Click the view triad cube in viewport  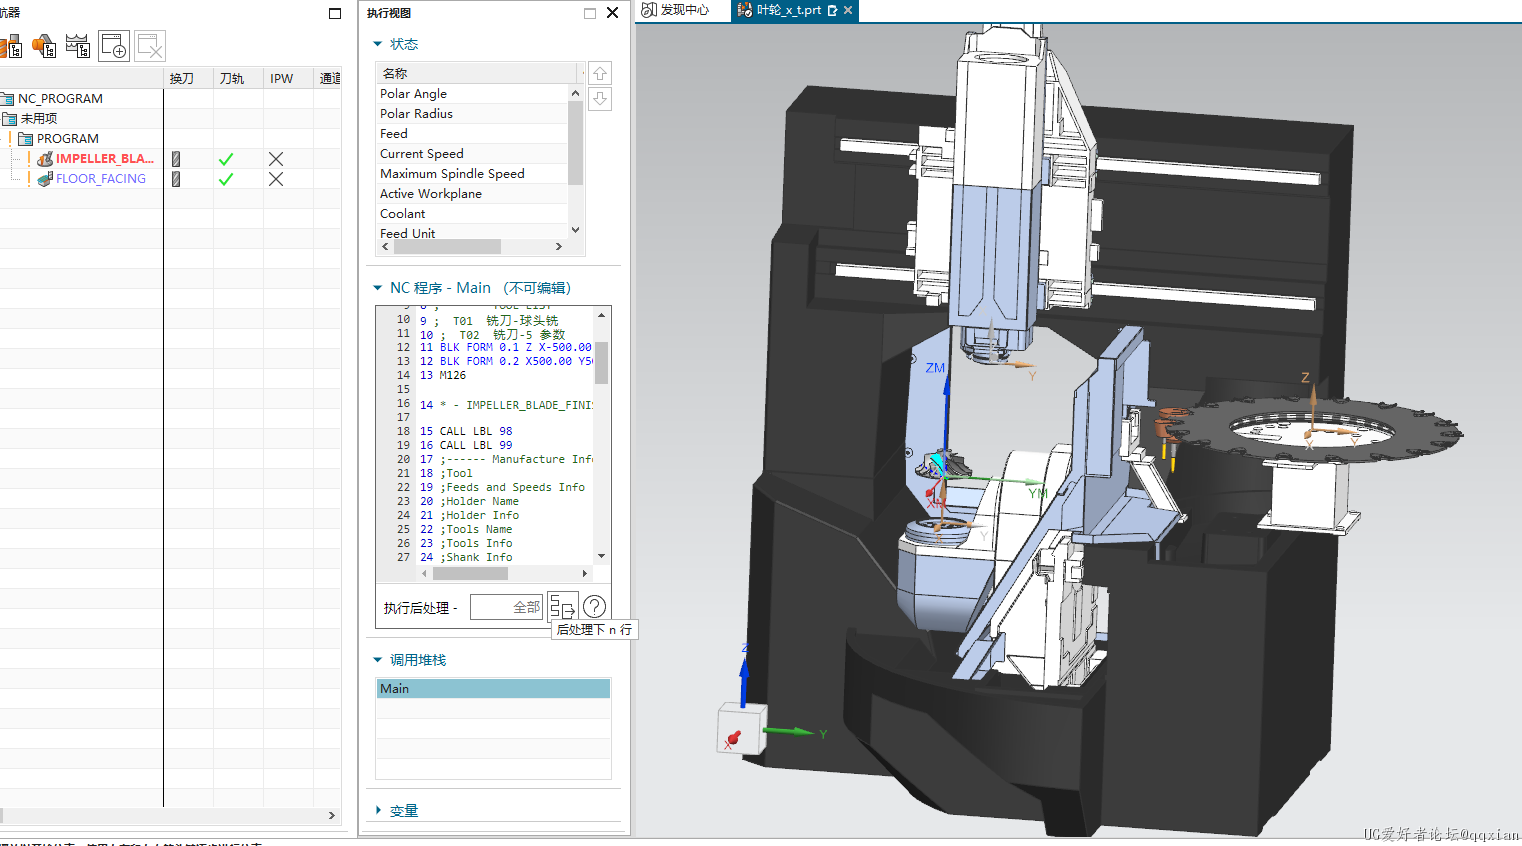click(x=742, y=728)
